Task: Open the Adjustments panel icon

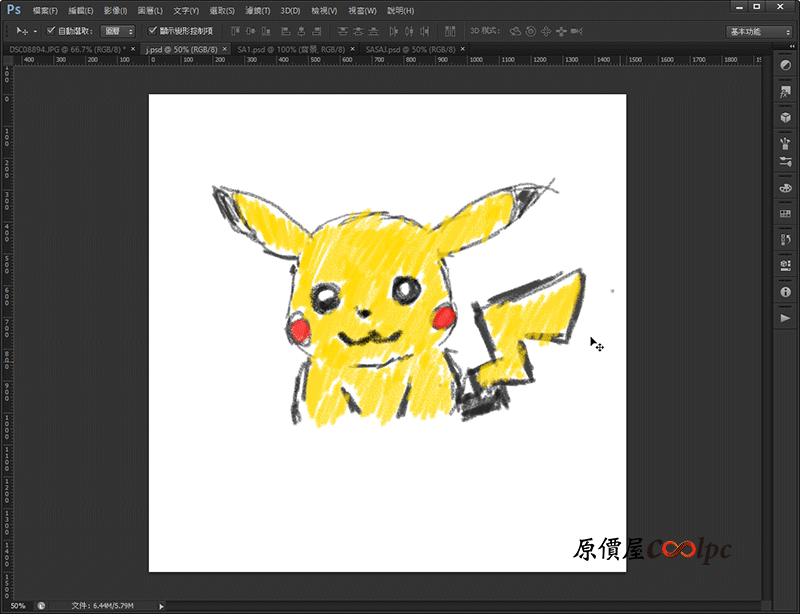Action: pos(785,65)
